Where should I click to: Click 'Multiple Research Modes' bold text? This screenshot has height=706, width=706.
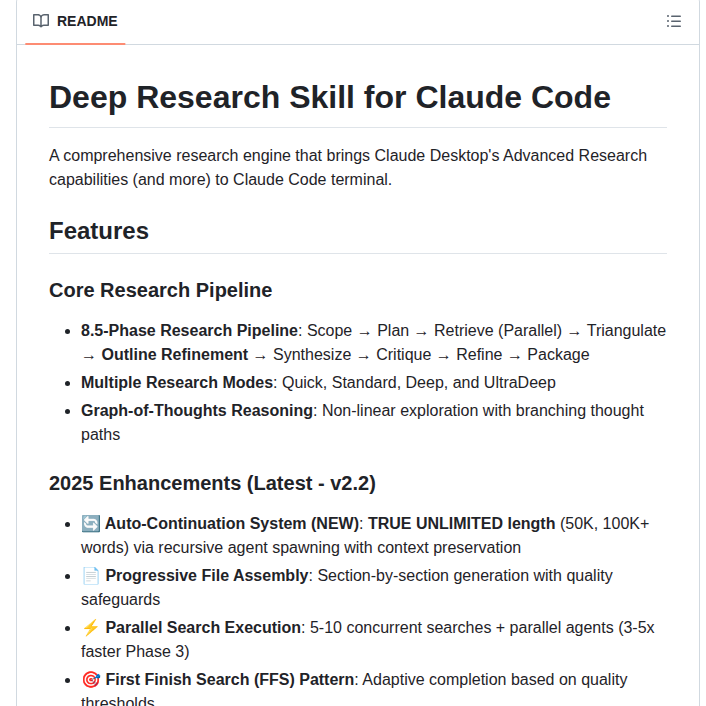point(177,383)
